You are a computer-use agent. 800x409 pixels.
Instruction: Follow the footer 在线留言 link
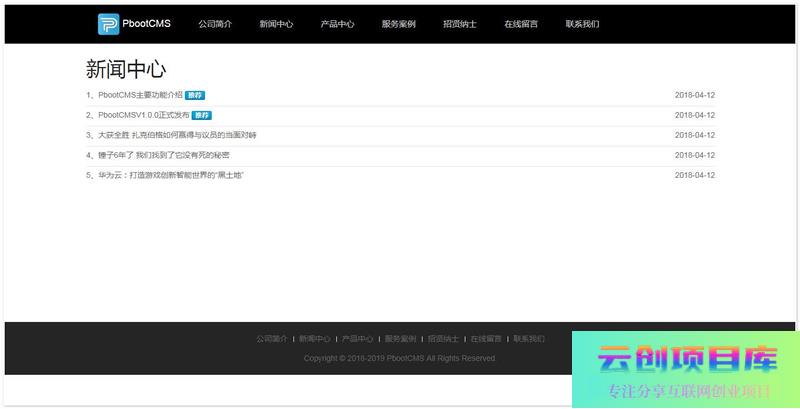coord(486,339)
